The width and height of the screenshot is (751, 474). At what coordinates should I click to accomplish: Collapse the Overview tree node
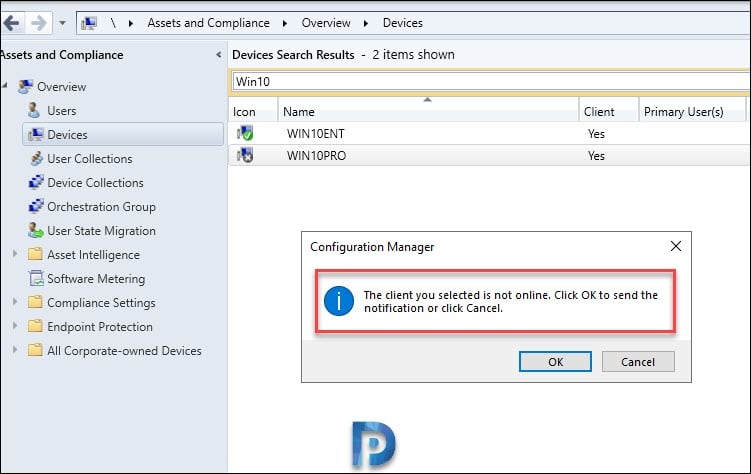[5, 85]
